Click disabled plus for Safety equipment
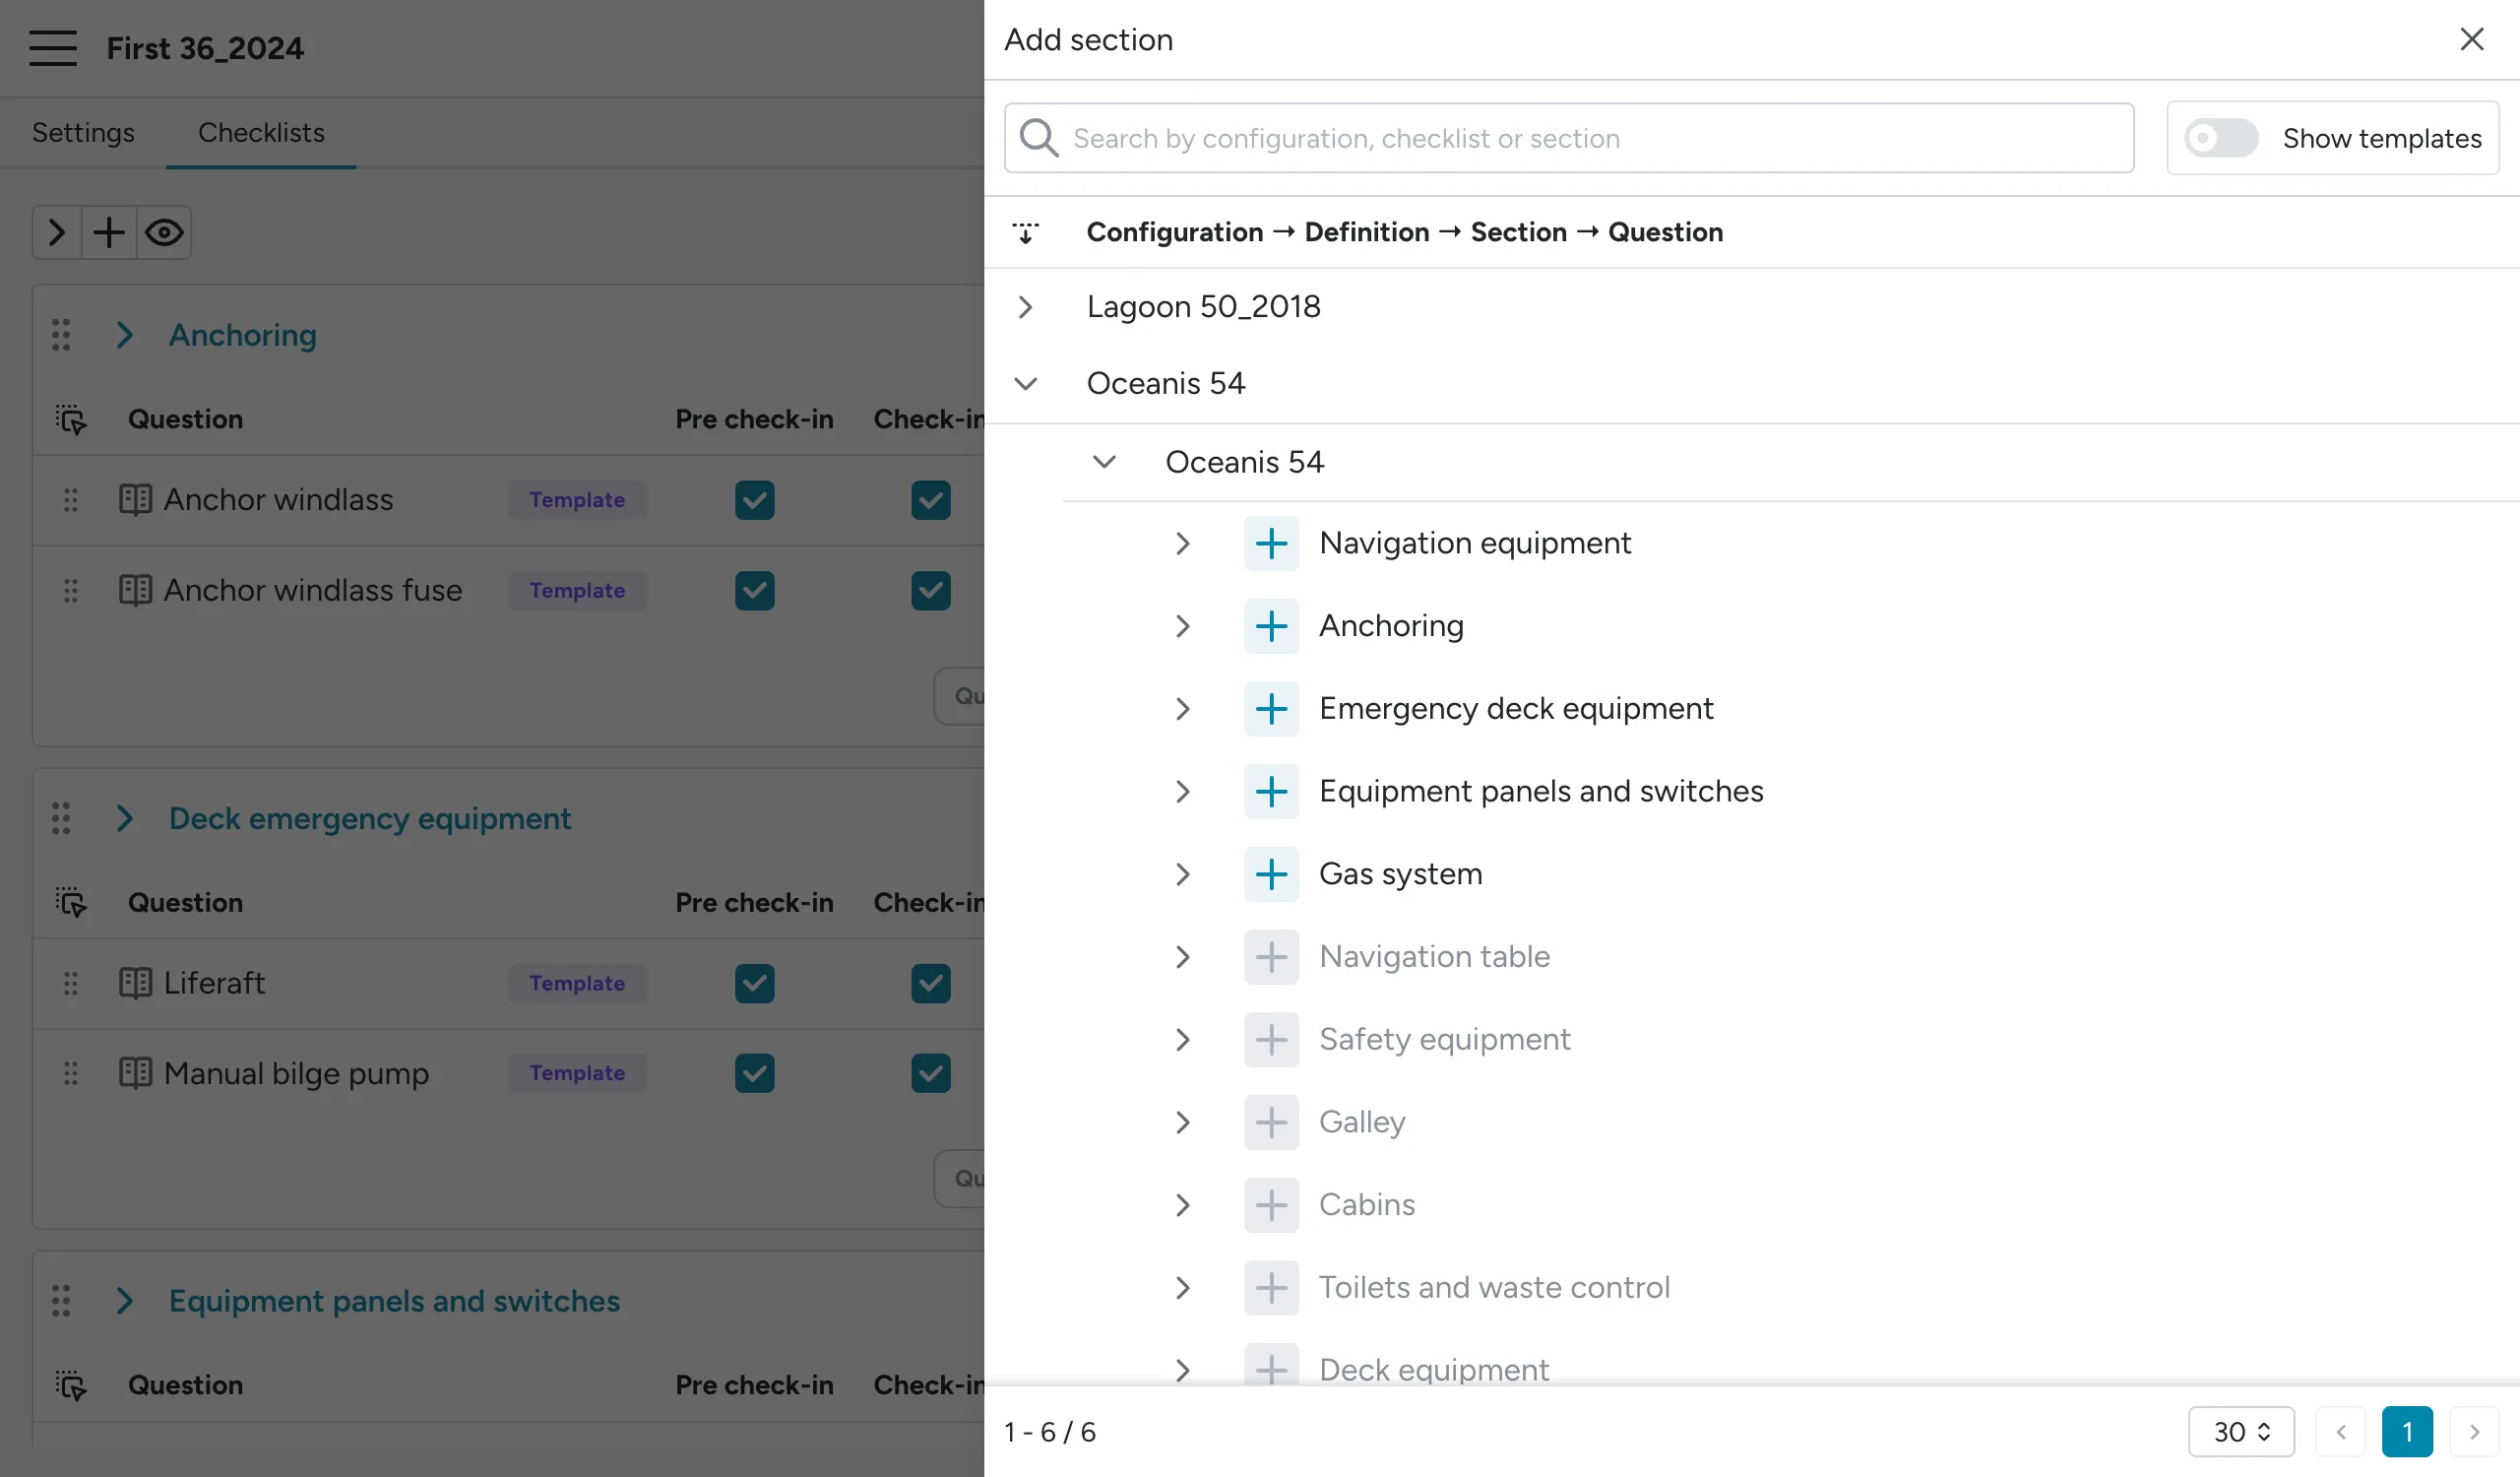The image size is (2520, 1477). pyautogui.click(x=1271, y=1041)
